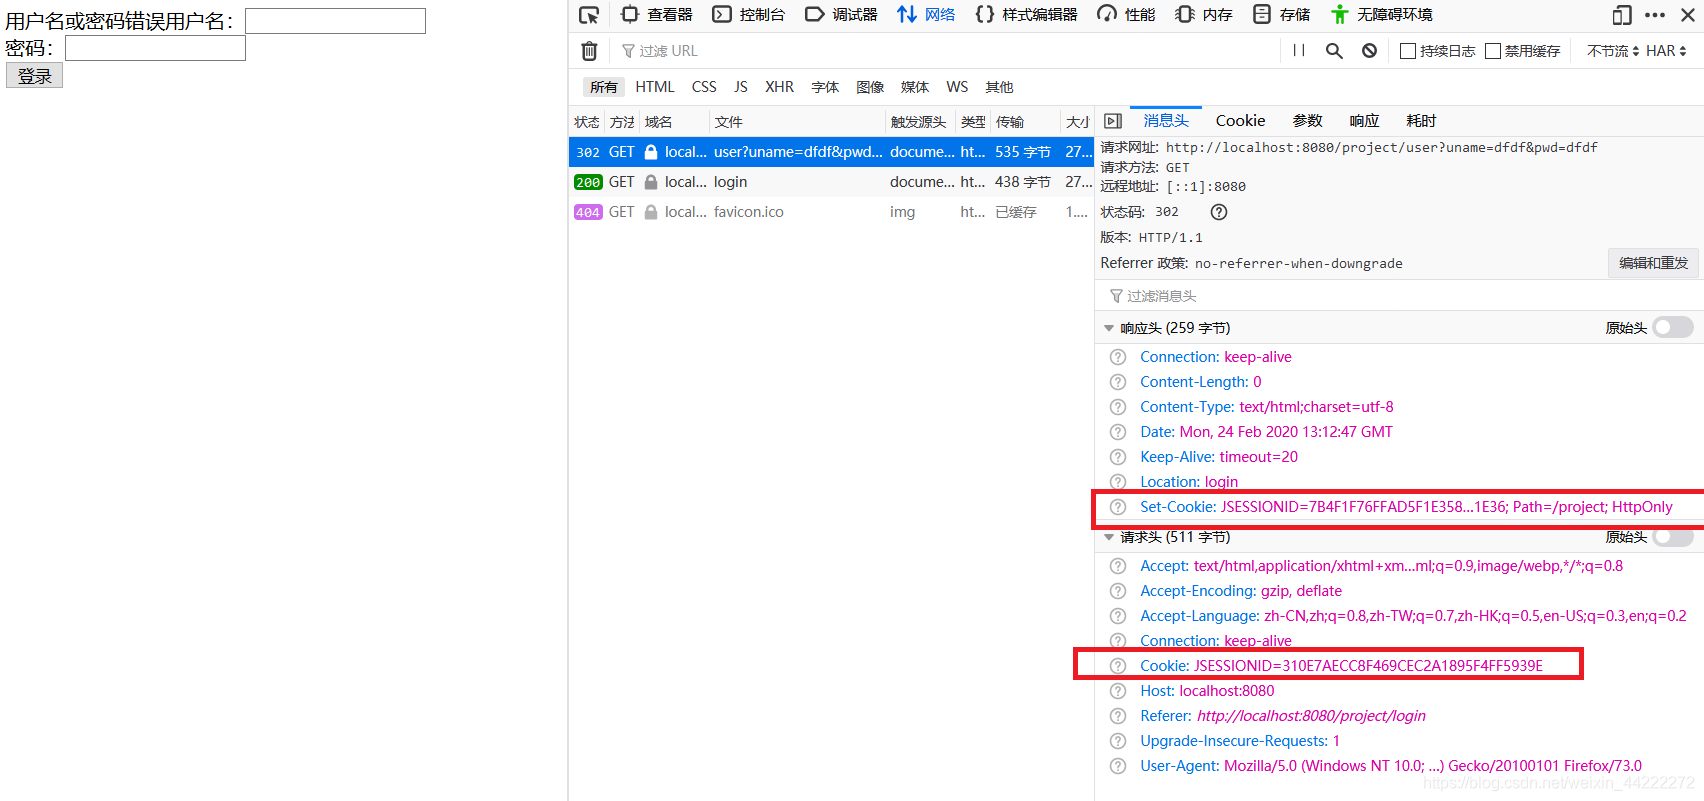Toggle 原始头 switch for response headers
Image resolution: width=1704 pixels, height=801 pixels.
1672,328
